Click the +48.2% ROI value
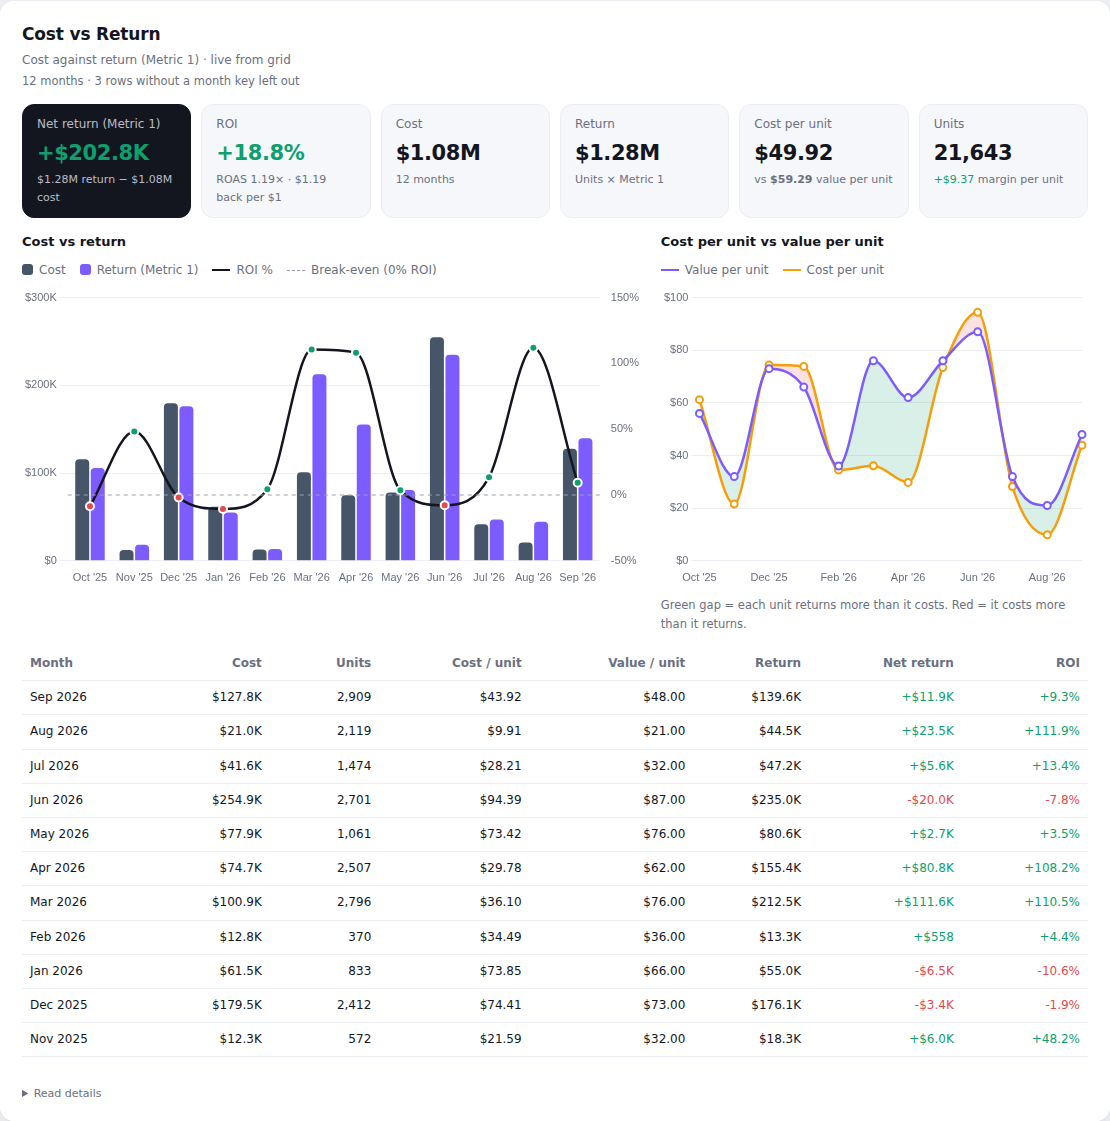This screenshot has height=1121, width=1110. coord(1056,1039)
